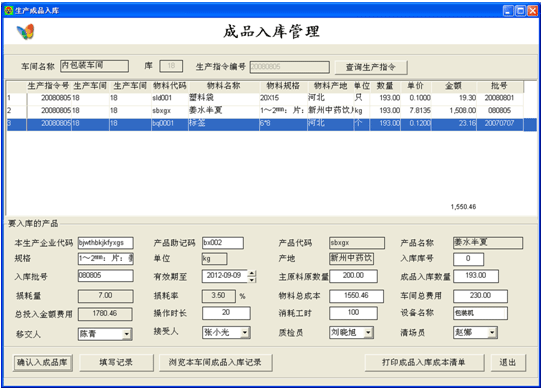Click the 数量 column header
Screen dimensions: 544x392
coord(385,86)
